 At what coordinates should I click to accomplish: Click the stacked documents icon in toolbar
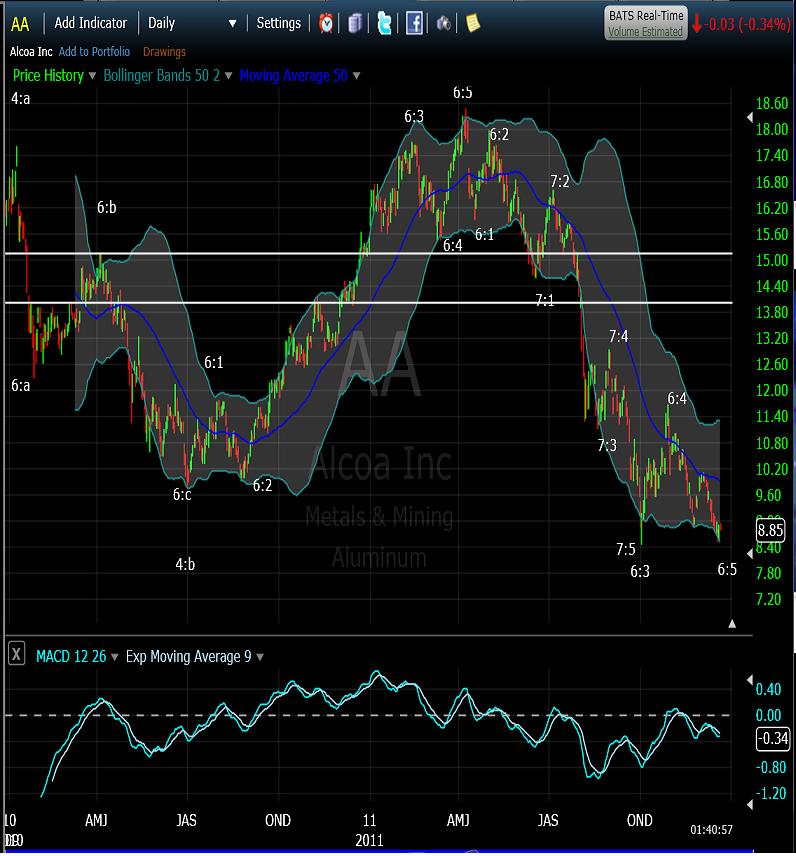point(355,23)
